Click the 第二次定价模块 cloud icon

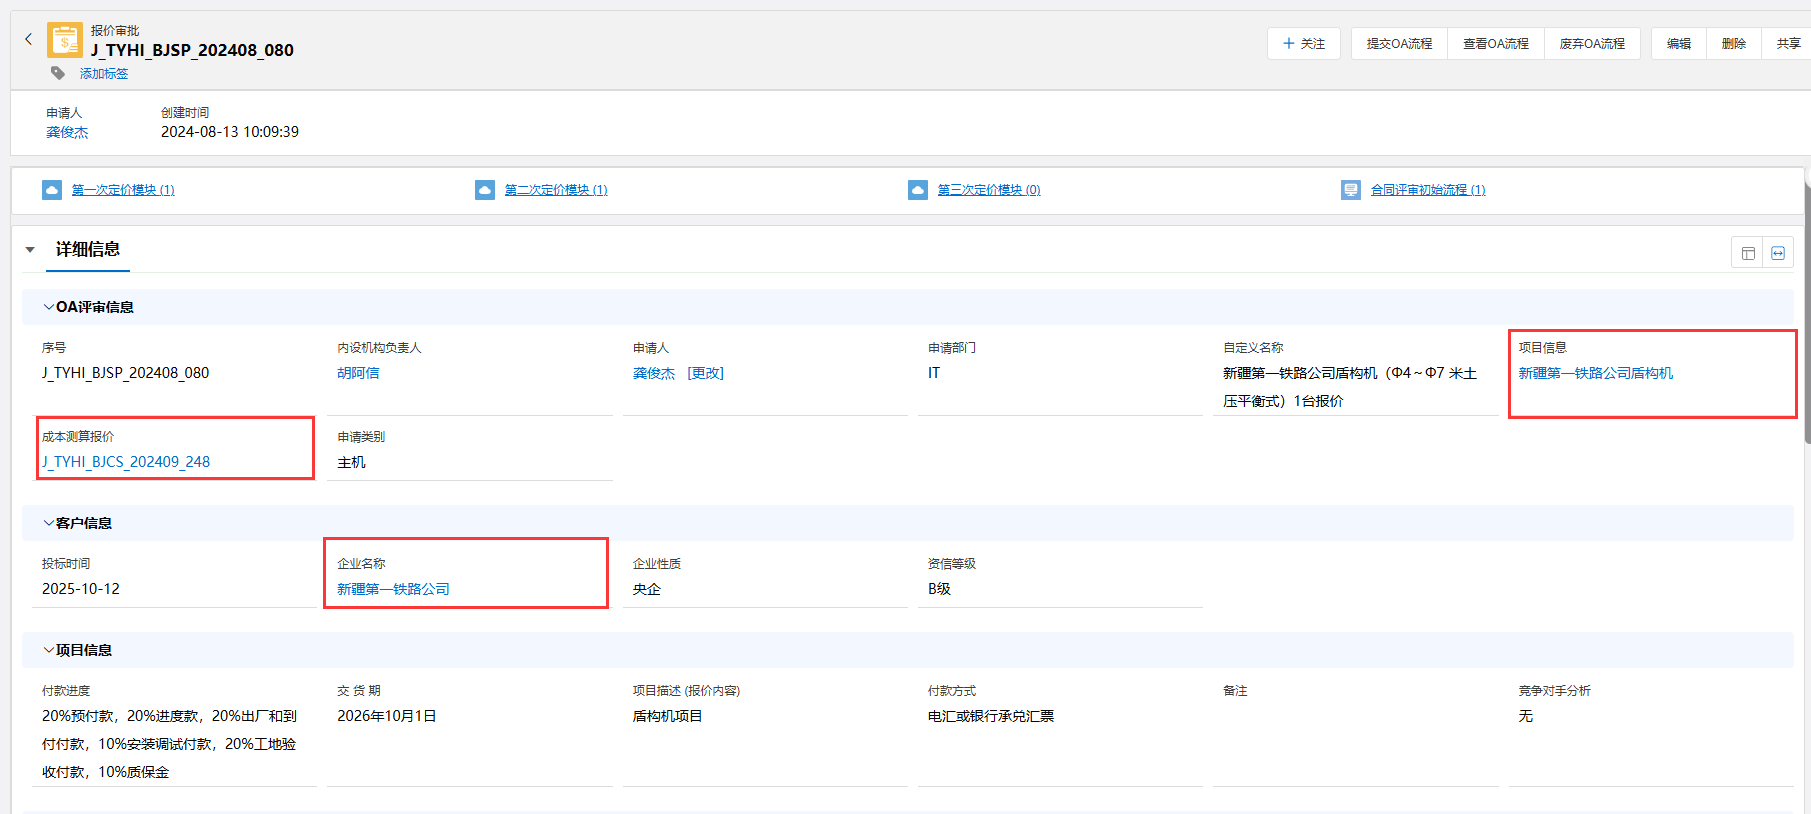click(x=485, y=190)
